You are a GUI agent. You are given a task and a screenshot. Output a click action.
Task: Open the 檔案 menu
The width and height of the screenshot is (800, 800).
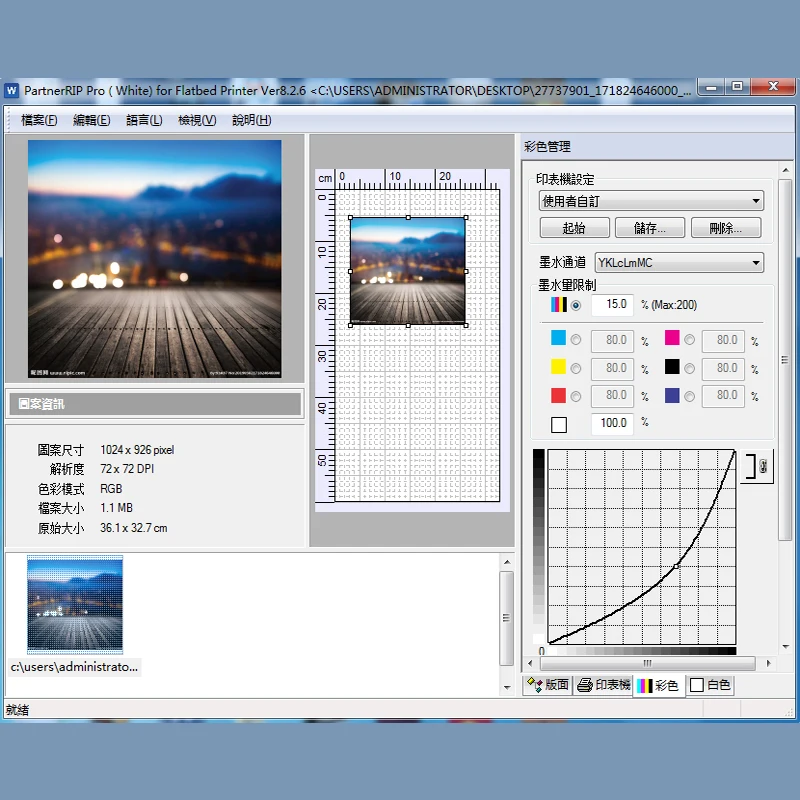tap(38, 119)
